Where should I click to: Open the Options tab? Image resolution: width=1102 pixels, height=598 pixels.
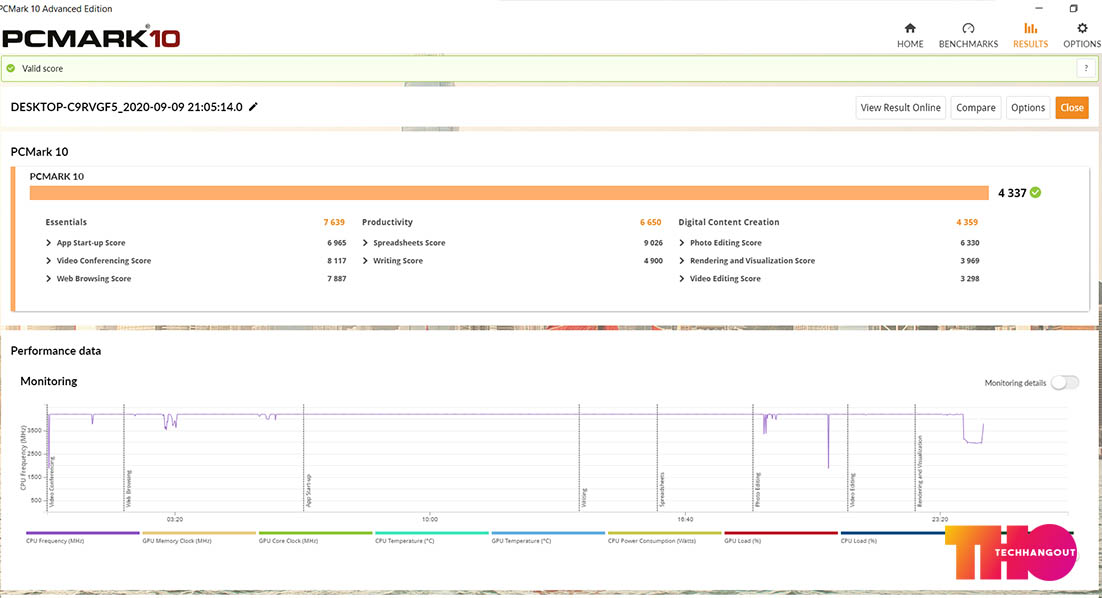(1082, 35)
